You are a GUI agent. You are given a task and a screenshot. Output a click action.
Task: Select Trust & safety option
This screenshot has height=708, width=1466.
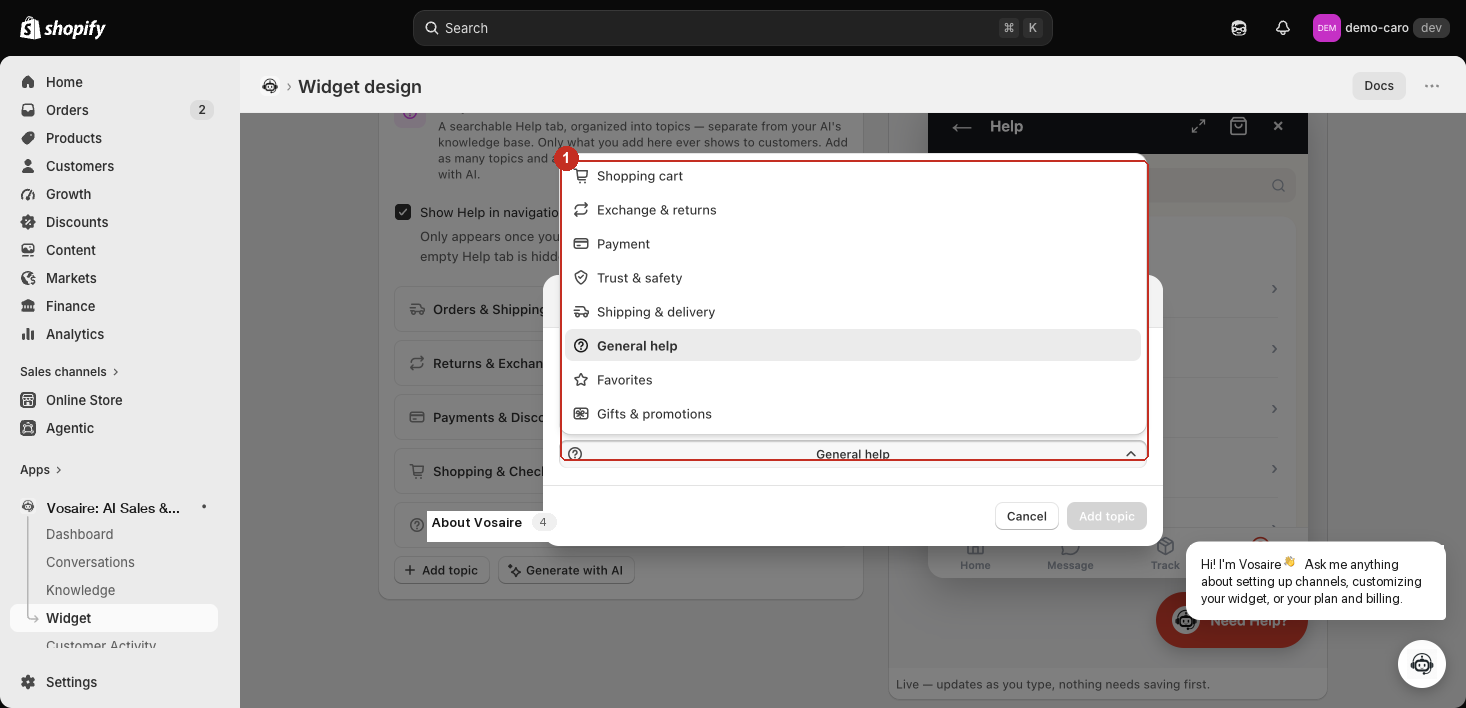[x=853, y=278]
